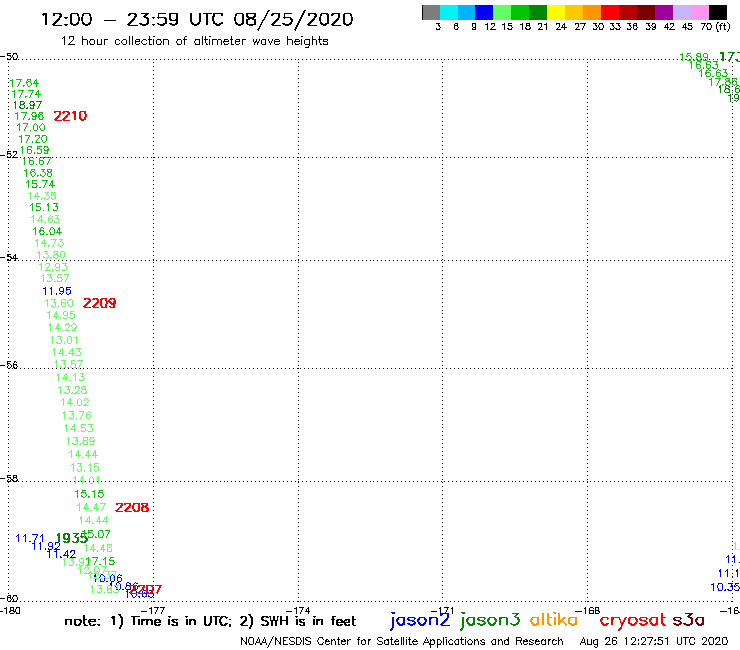Screen dimensions: 740x650
Task: Click the gray swatch in the legend
Action: tap(431, 12)
